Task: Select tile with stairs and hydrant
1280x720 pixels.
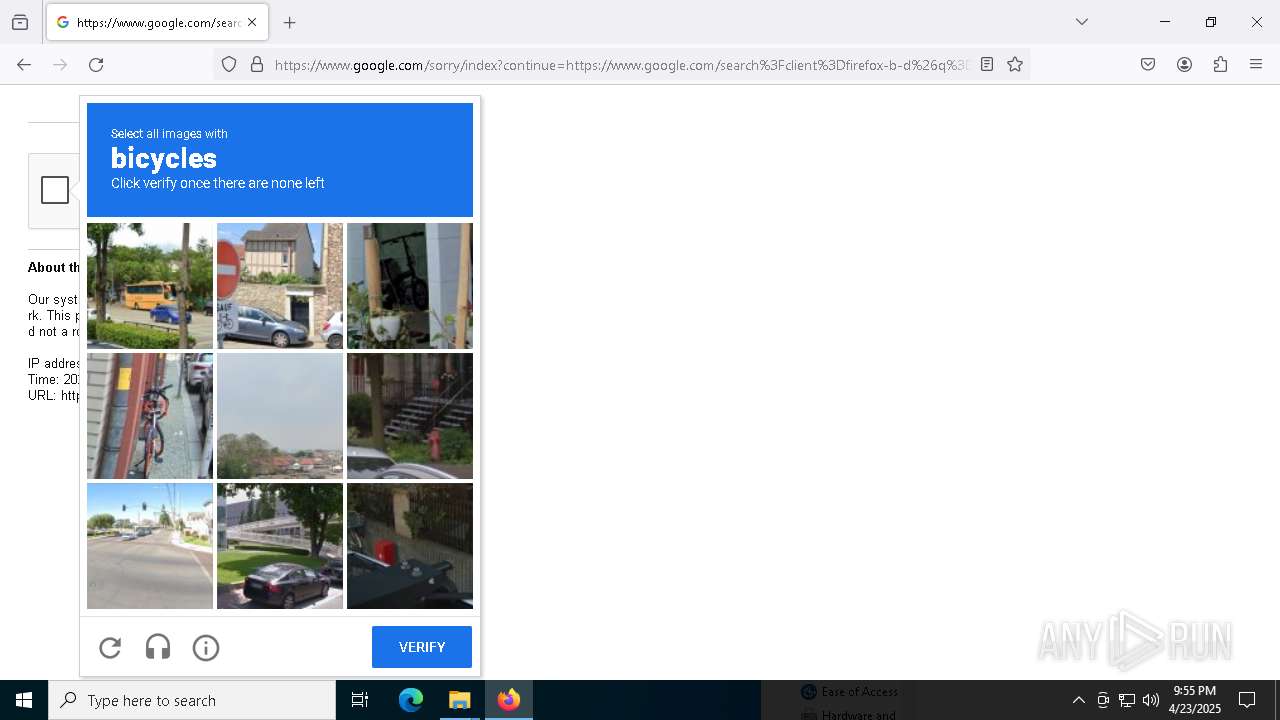Action: tap(410, 416)
